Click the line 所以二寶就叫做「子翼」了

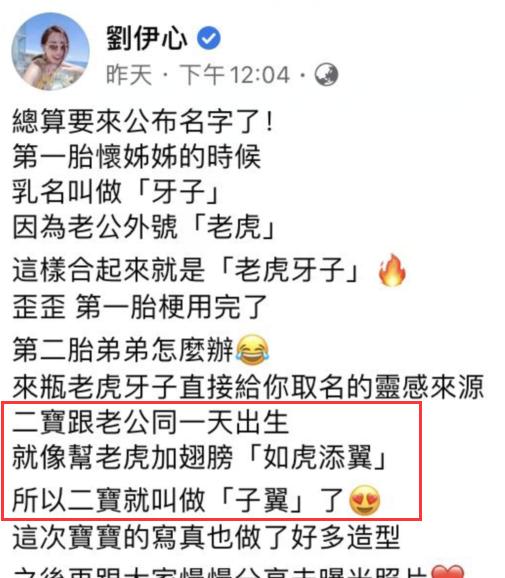tap(178, 500)
